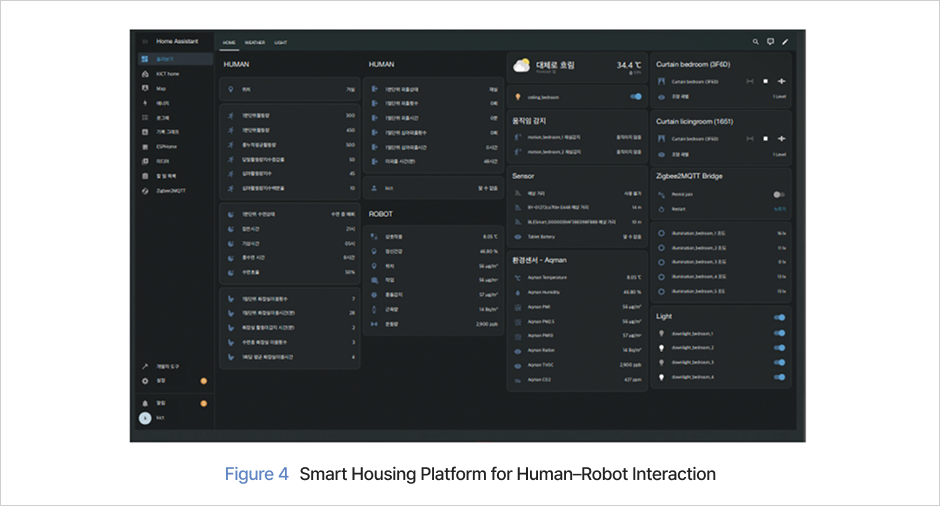Click the ROBOT row showing 46.80 %
This screenshot has height=506, width=940.
(433, 251)
